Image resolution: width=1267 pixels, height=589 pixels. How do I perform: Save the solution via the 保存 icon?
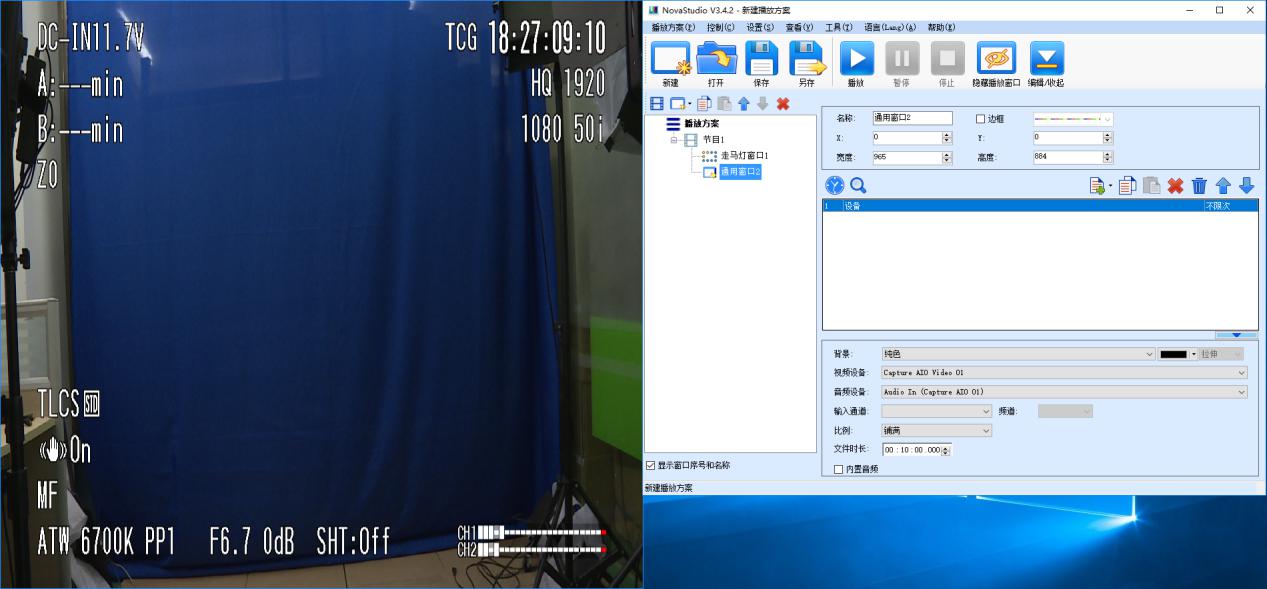point(761,60)
